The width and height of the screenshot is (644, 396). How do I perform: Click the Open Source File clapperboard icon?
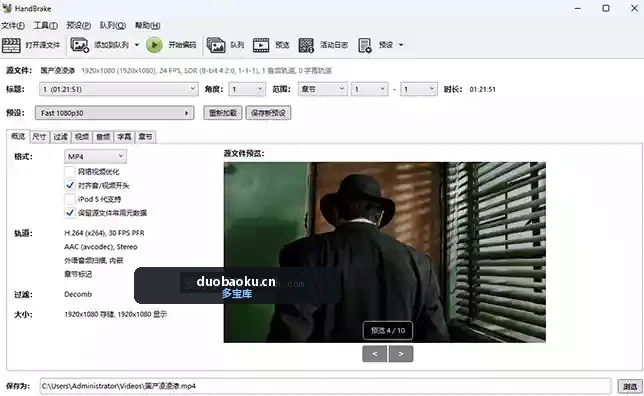[11, 45]
